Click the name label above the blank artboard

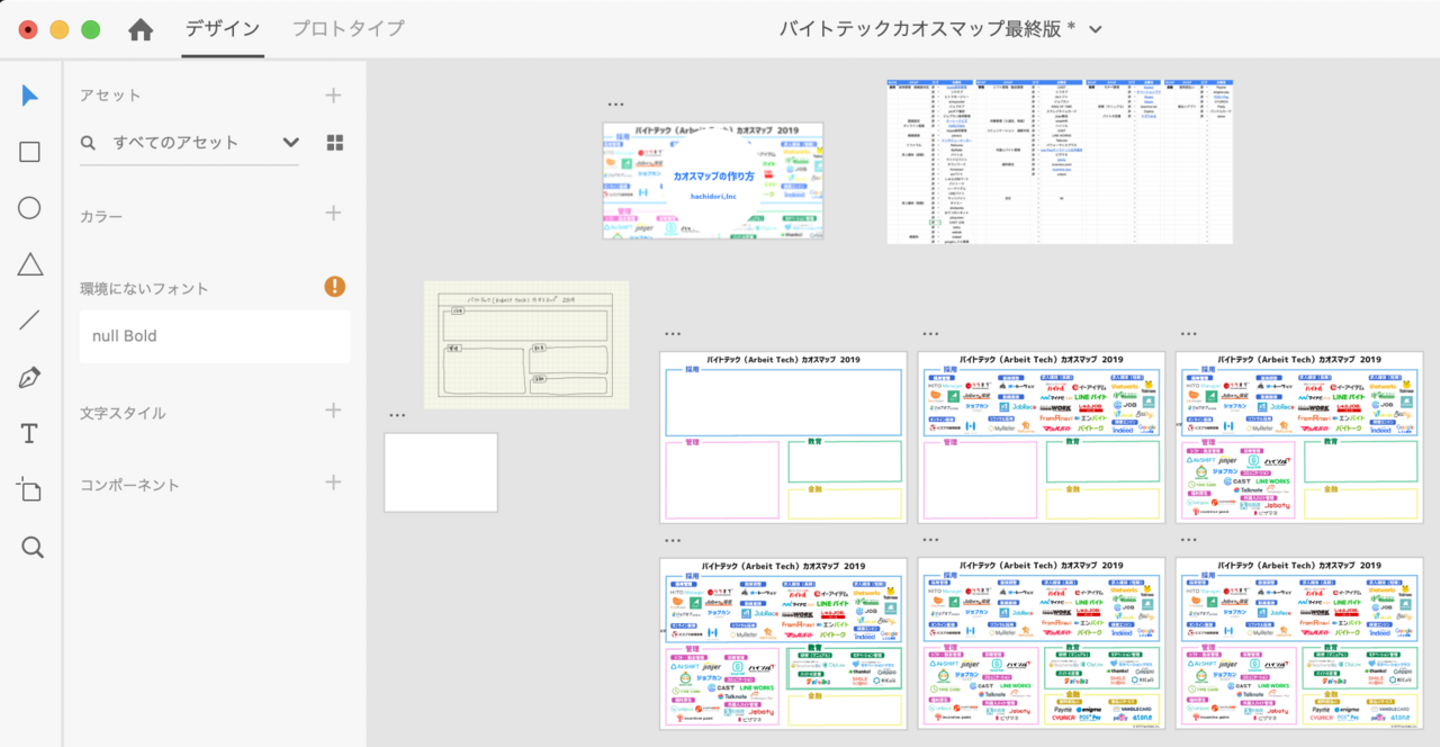pos(397,415)
